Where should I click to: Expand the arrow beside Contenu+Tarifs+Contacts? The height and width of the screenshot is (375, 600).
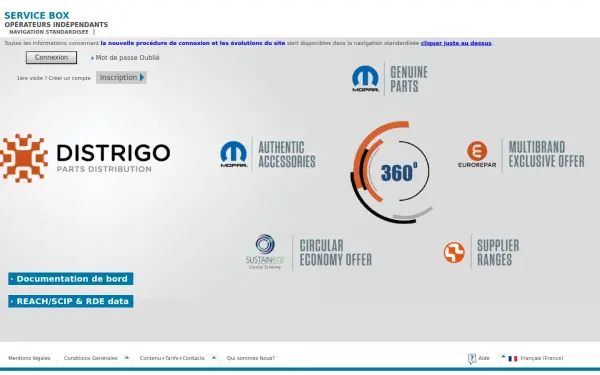(214, 358)
